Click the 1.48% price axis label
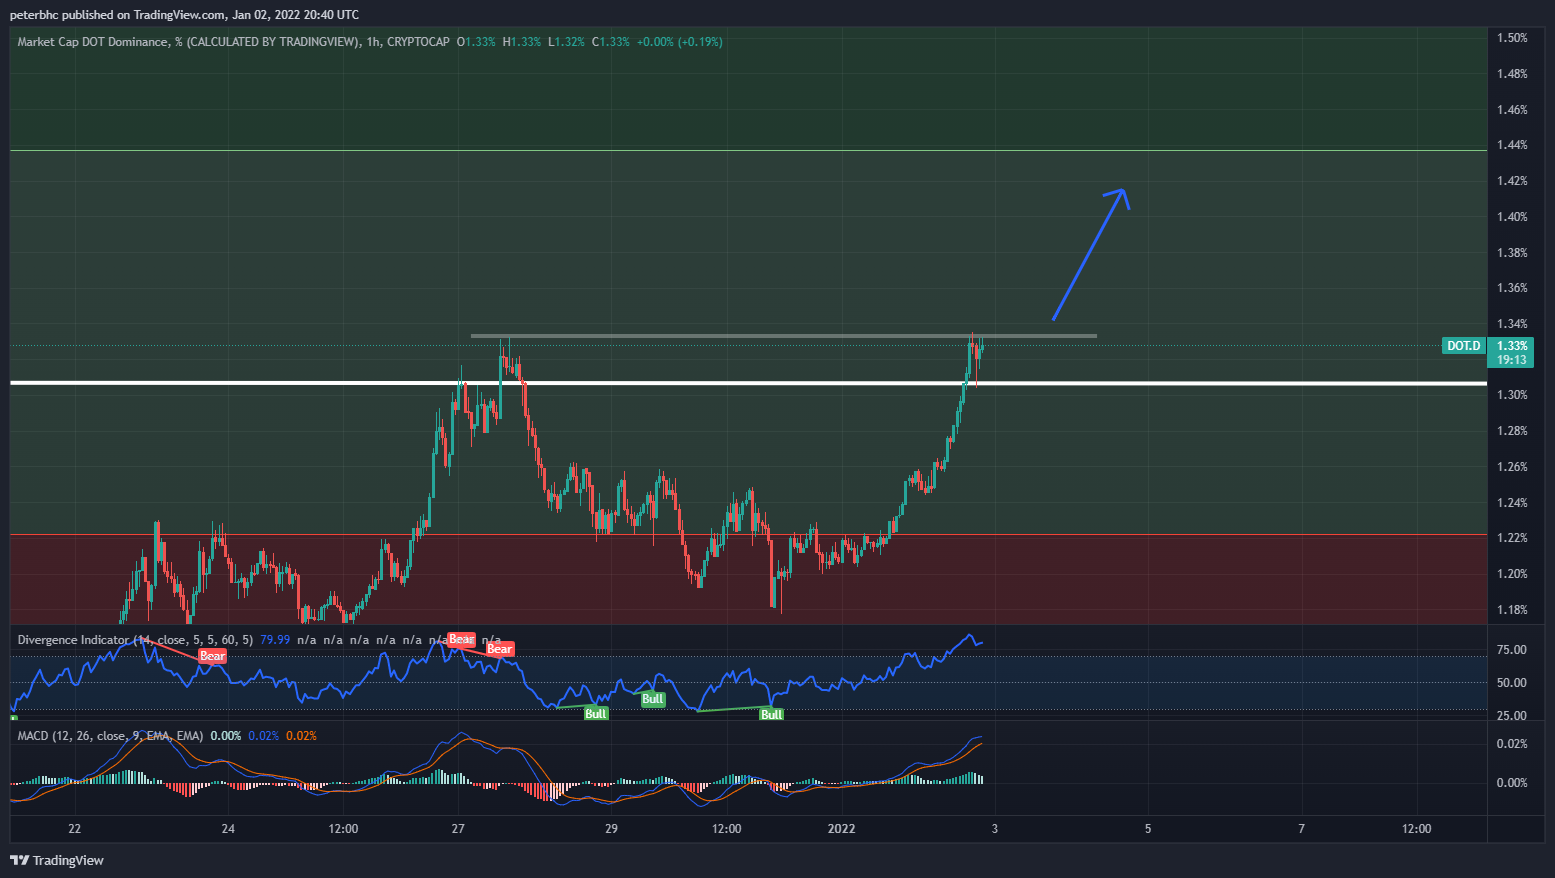Image resolution: width=1555 pixels, height=878 pixels. (1512, 74)
